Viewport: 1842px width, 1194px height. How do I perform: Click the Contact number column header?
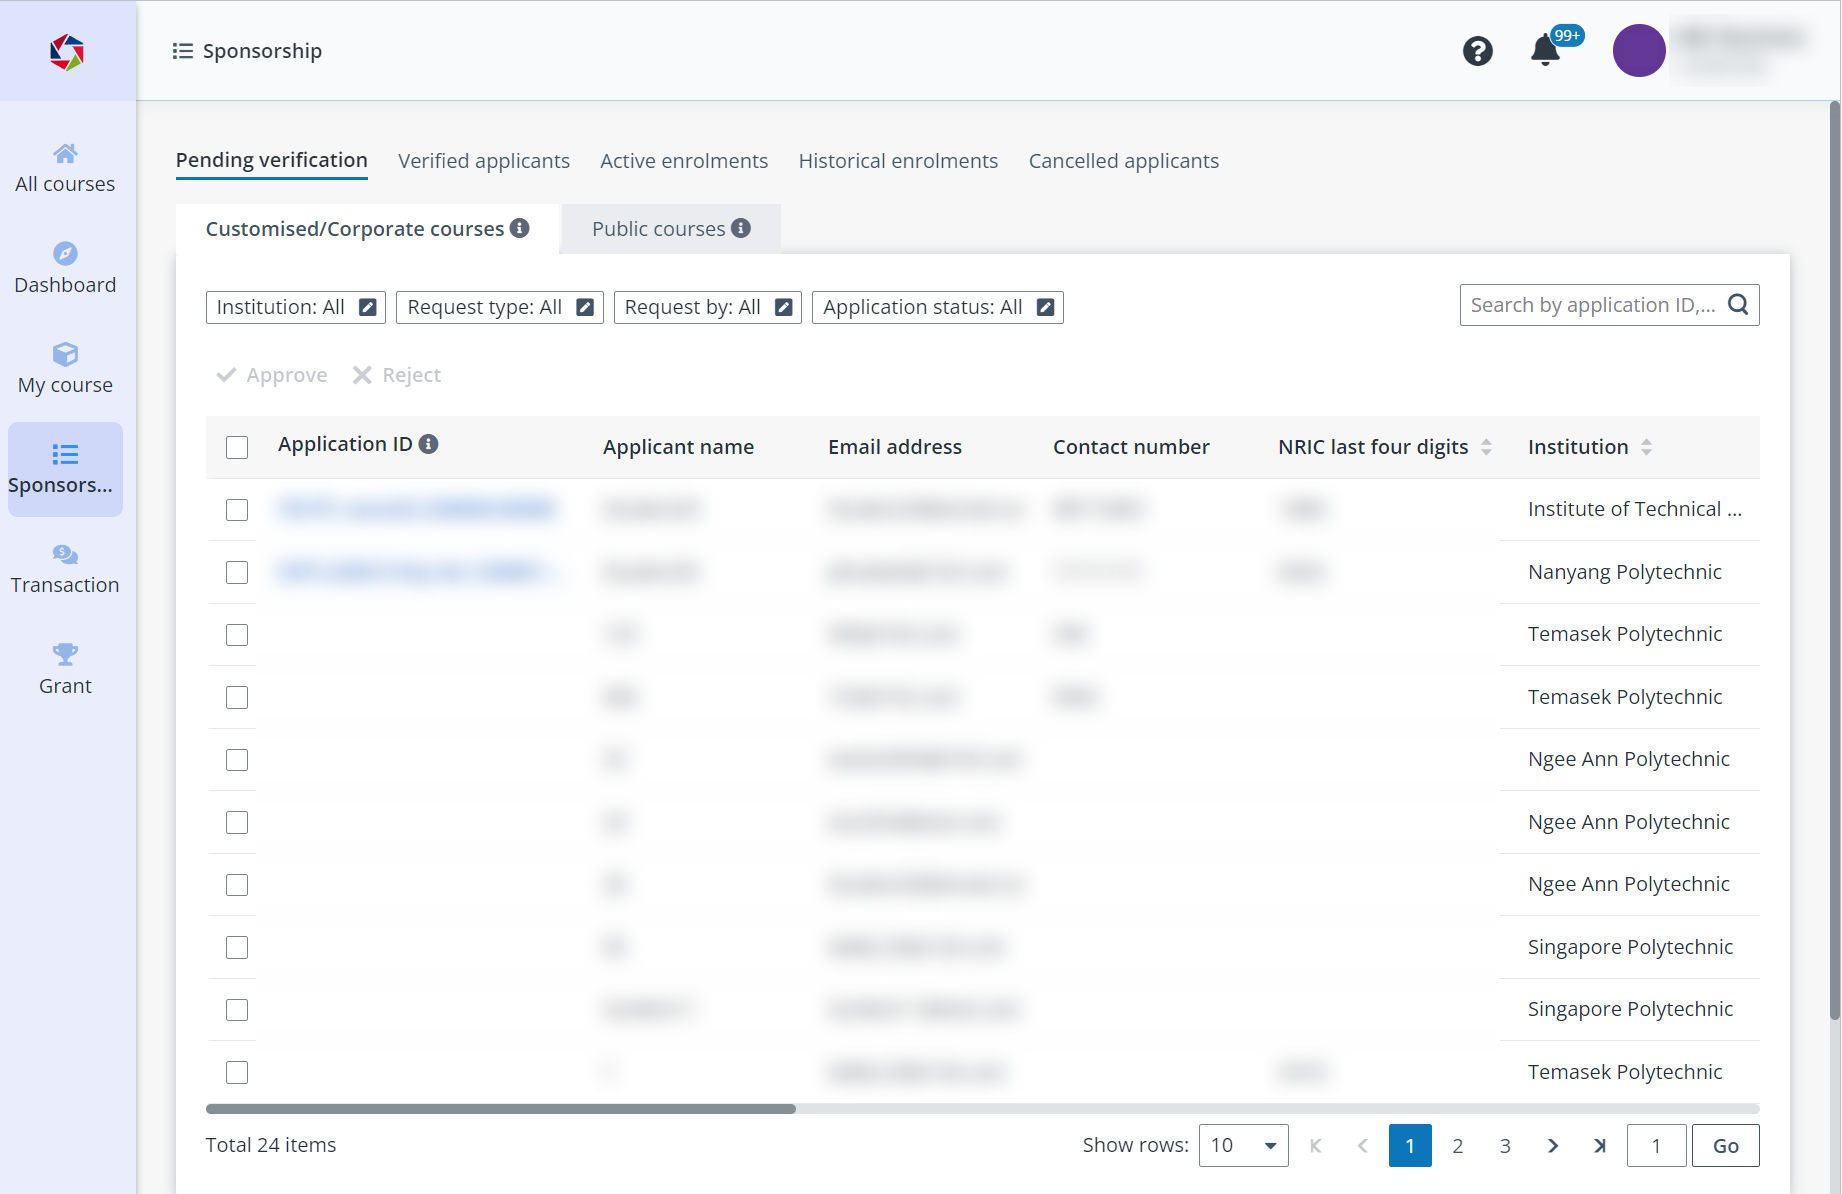pyautogui.click(x=1131, y=447)
